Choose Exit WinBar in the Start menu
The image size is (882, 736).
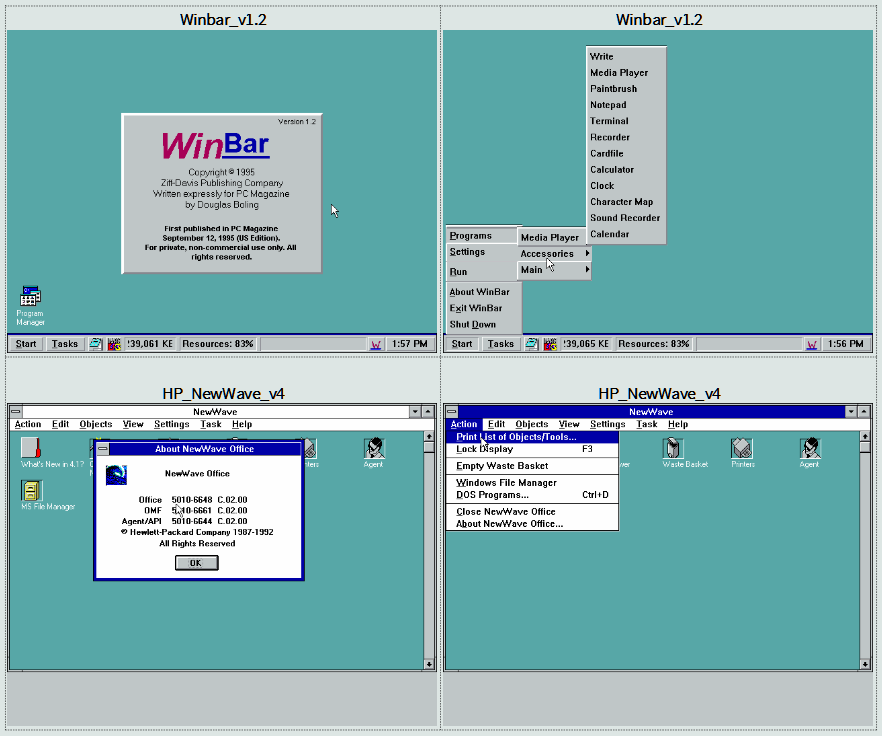point(482,308)
